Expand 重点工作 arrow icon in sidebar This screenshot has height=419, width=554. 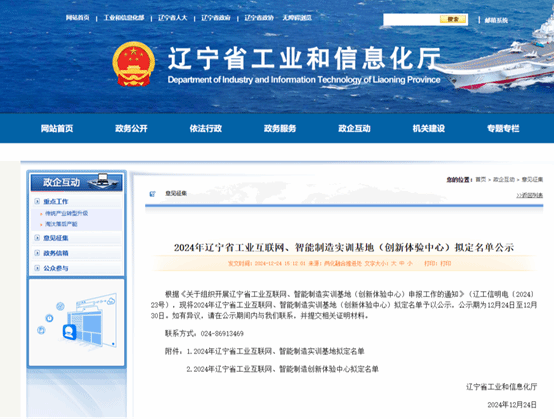pyautogui.click(x=37, y=201)
